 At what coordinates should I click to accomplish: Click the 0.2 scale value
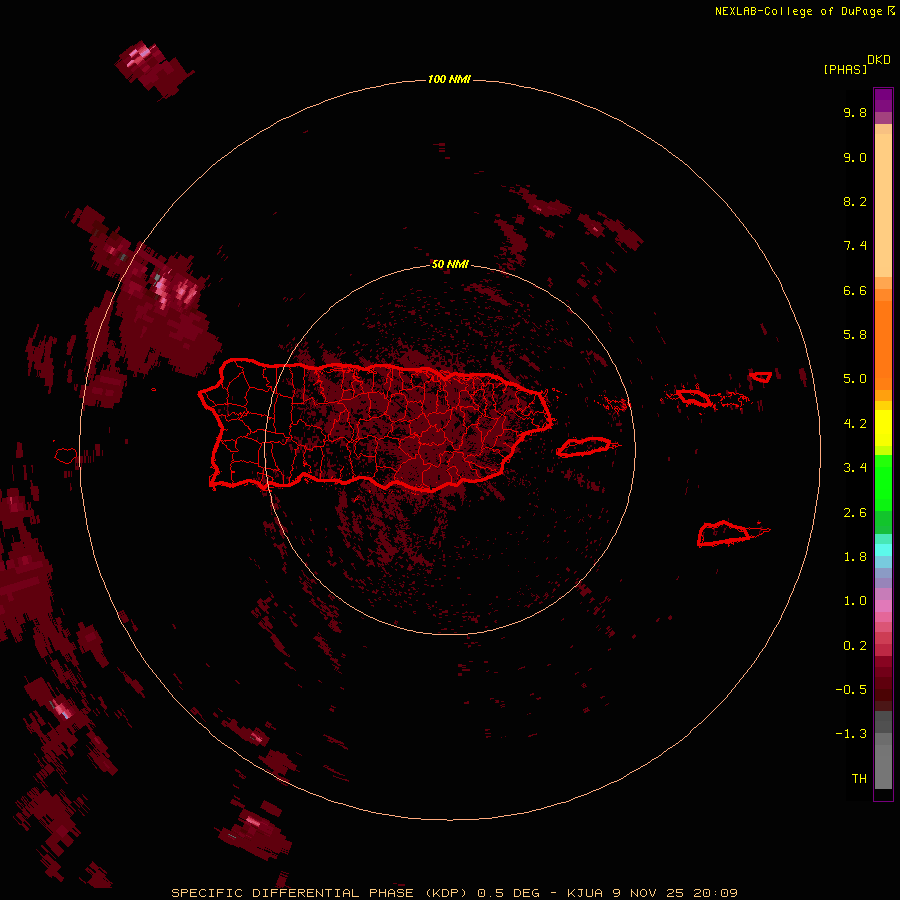(855, 646)
